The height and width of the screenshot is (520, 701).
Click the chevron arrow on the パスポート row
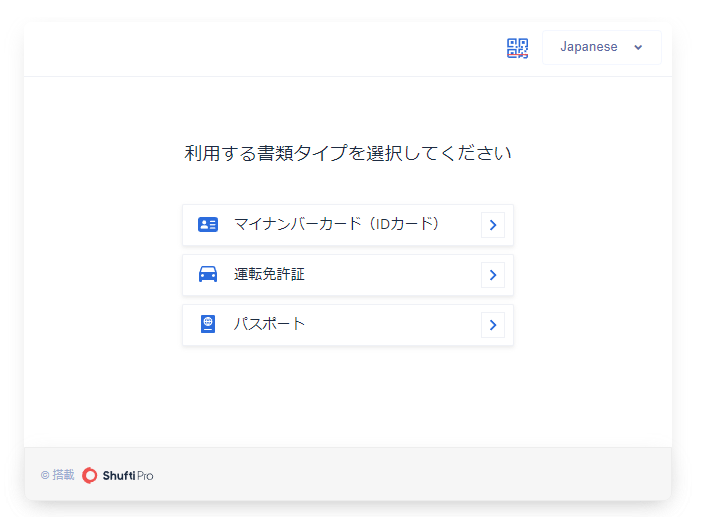pos(493,325)
